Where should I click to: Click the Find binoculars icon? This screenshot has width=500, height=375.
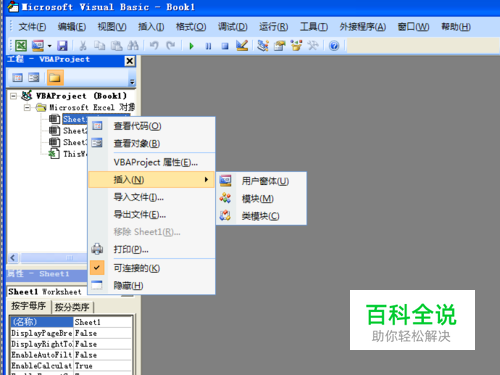click(133, 46)
